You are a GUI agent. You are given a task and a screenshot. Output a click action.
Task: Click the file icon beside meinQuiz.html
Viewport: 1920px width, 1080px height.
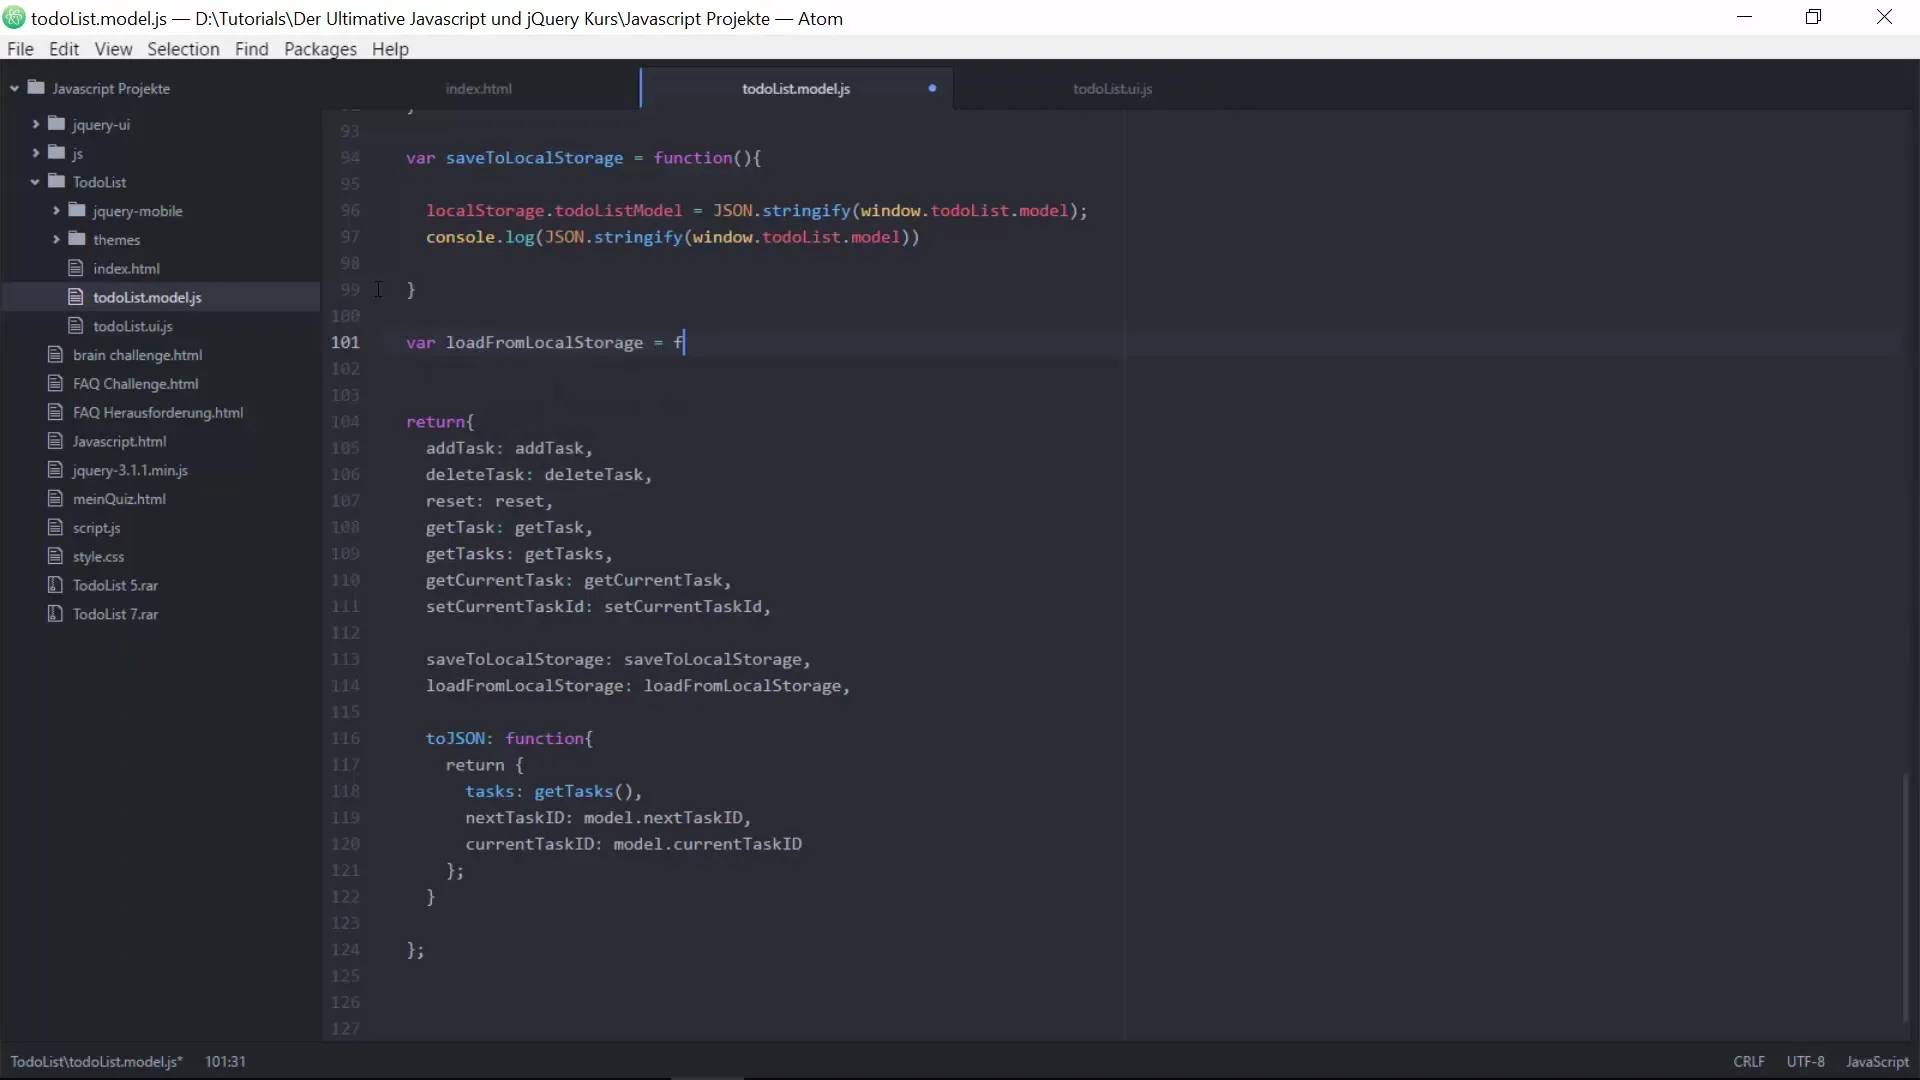click(x=56, y=498)
